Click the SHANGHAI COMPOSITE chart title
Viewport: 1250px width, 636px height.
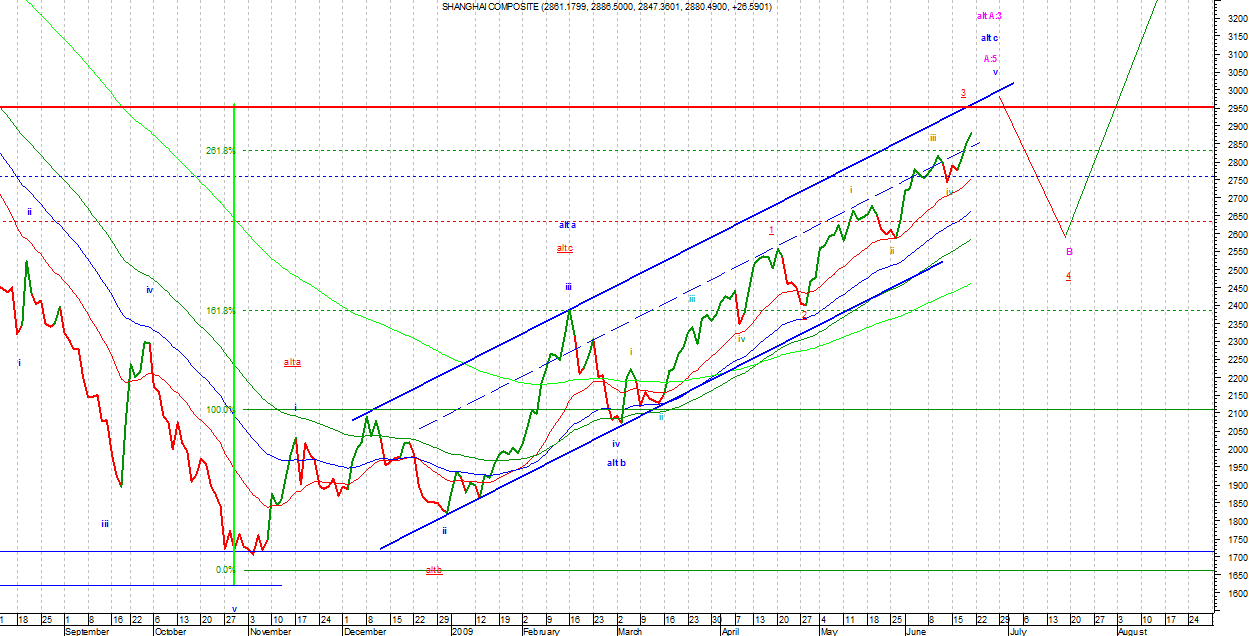[606, 7]
